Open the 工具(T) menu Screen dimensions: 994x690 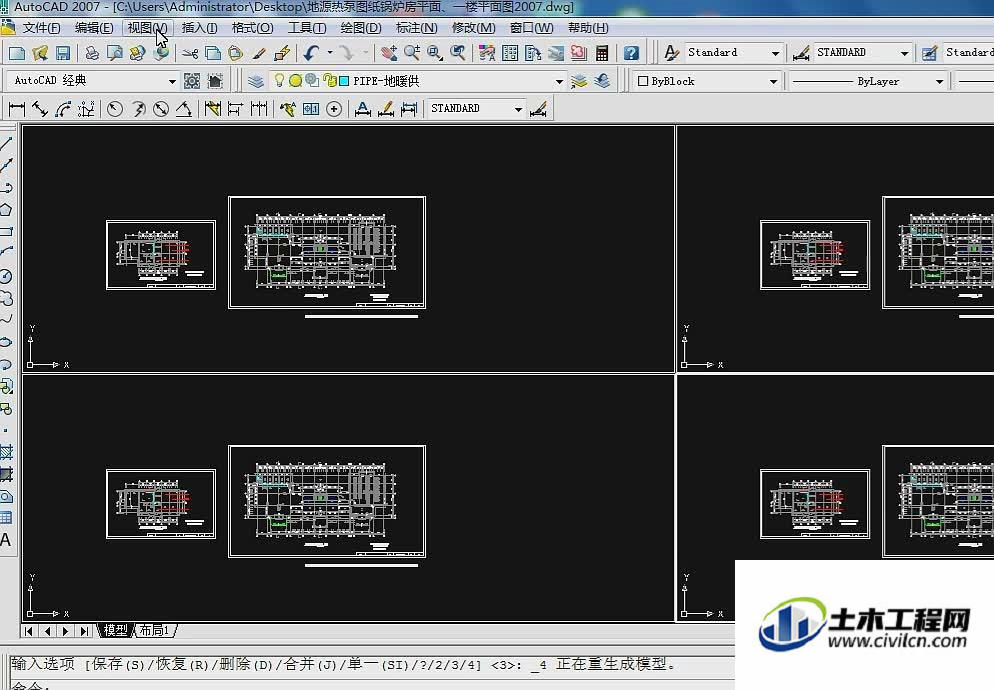point(307,28)
